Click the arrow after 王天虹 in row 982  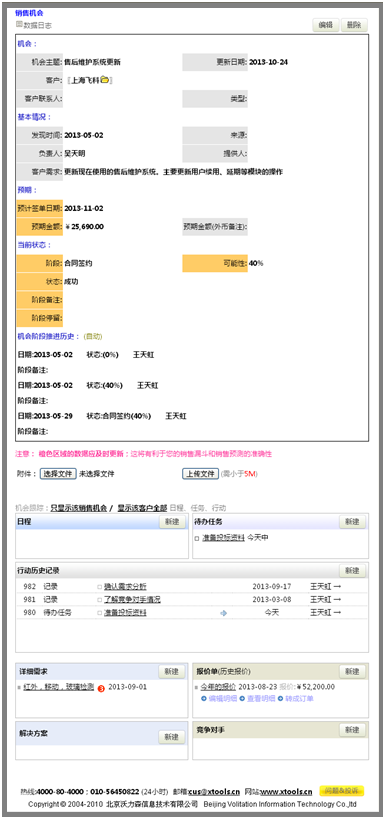pos(337,587)
